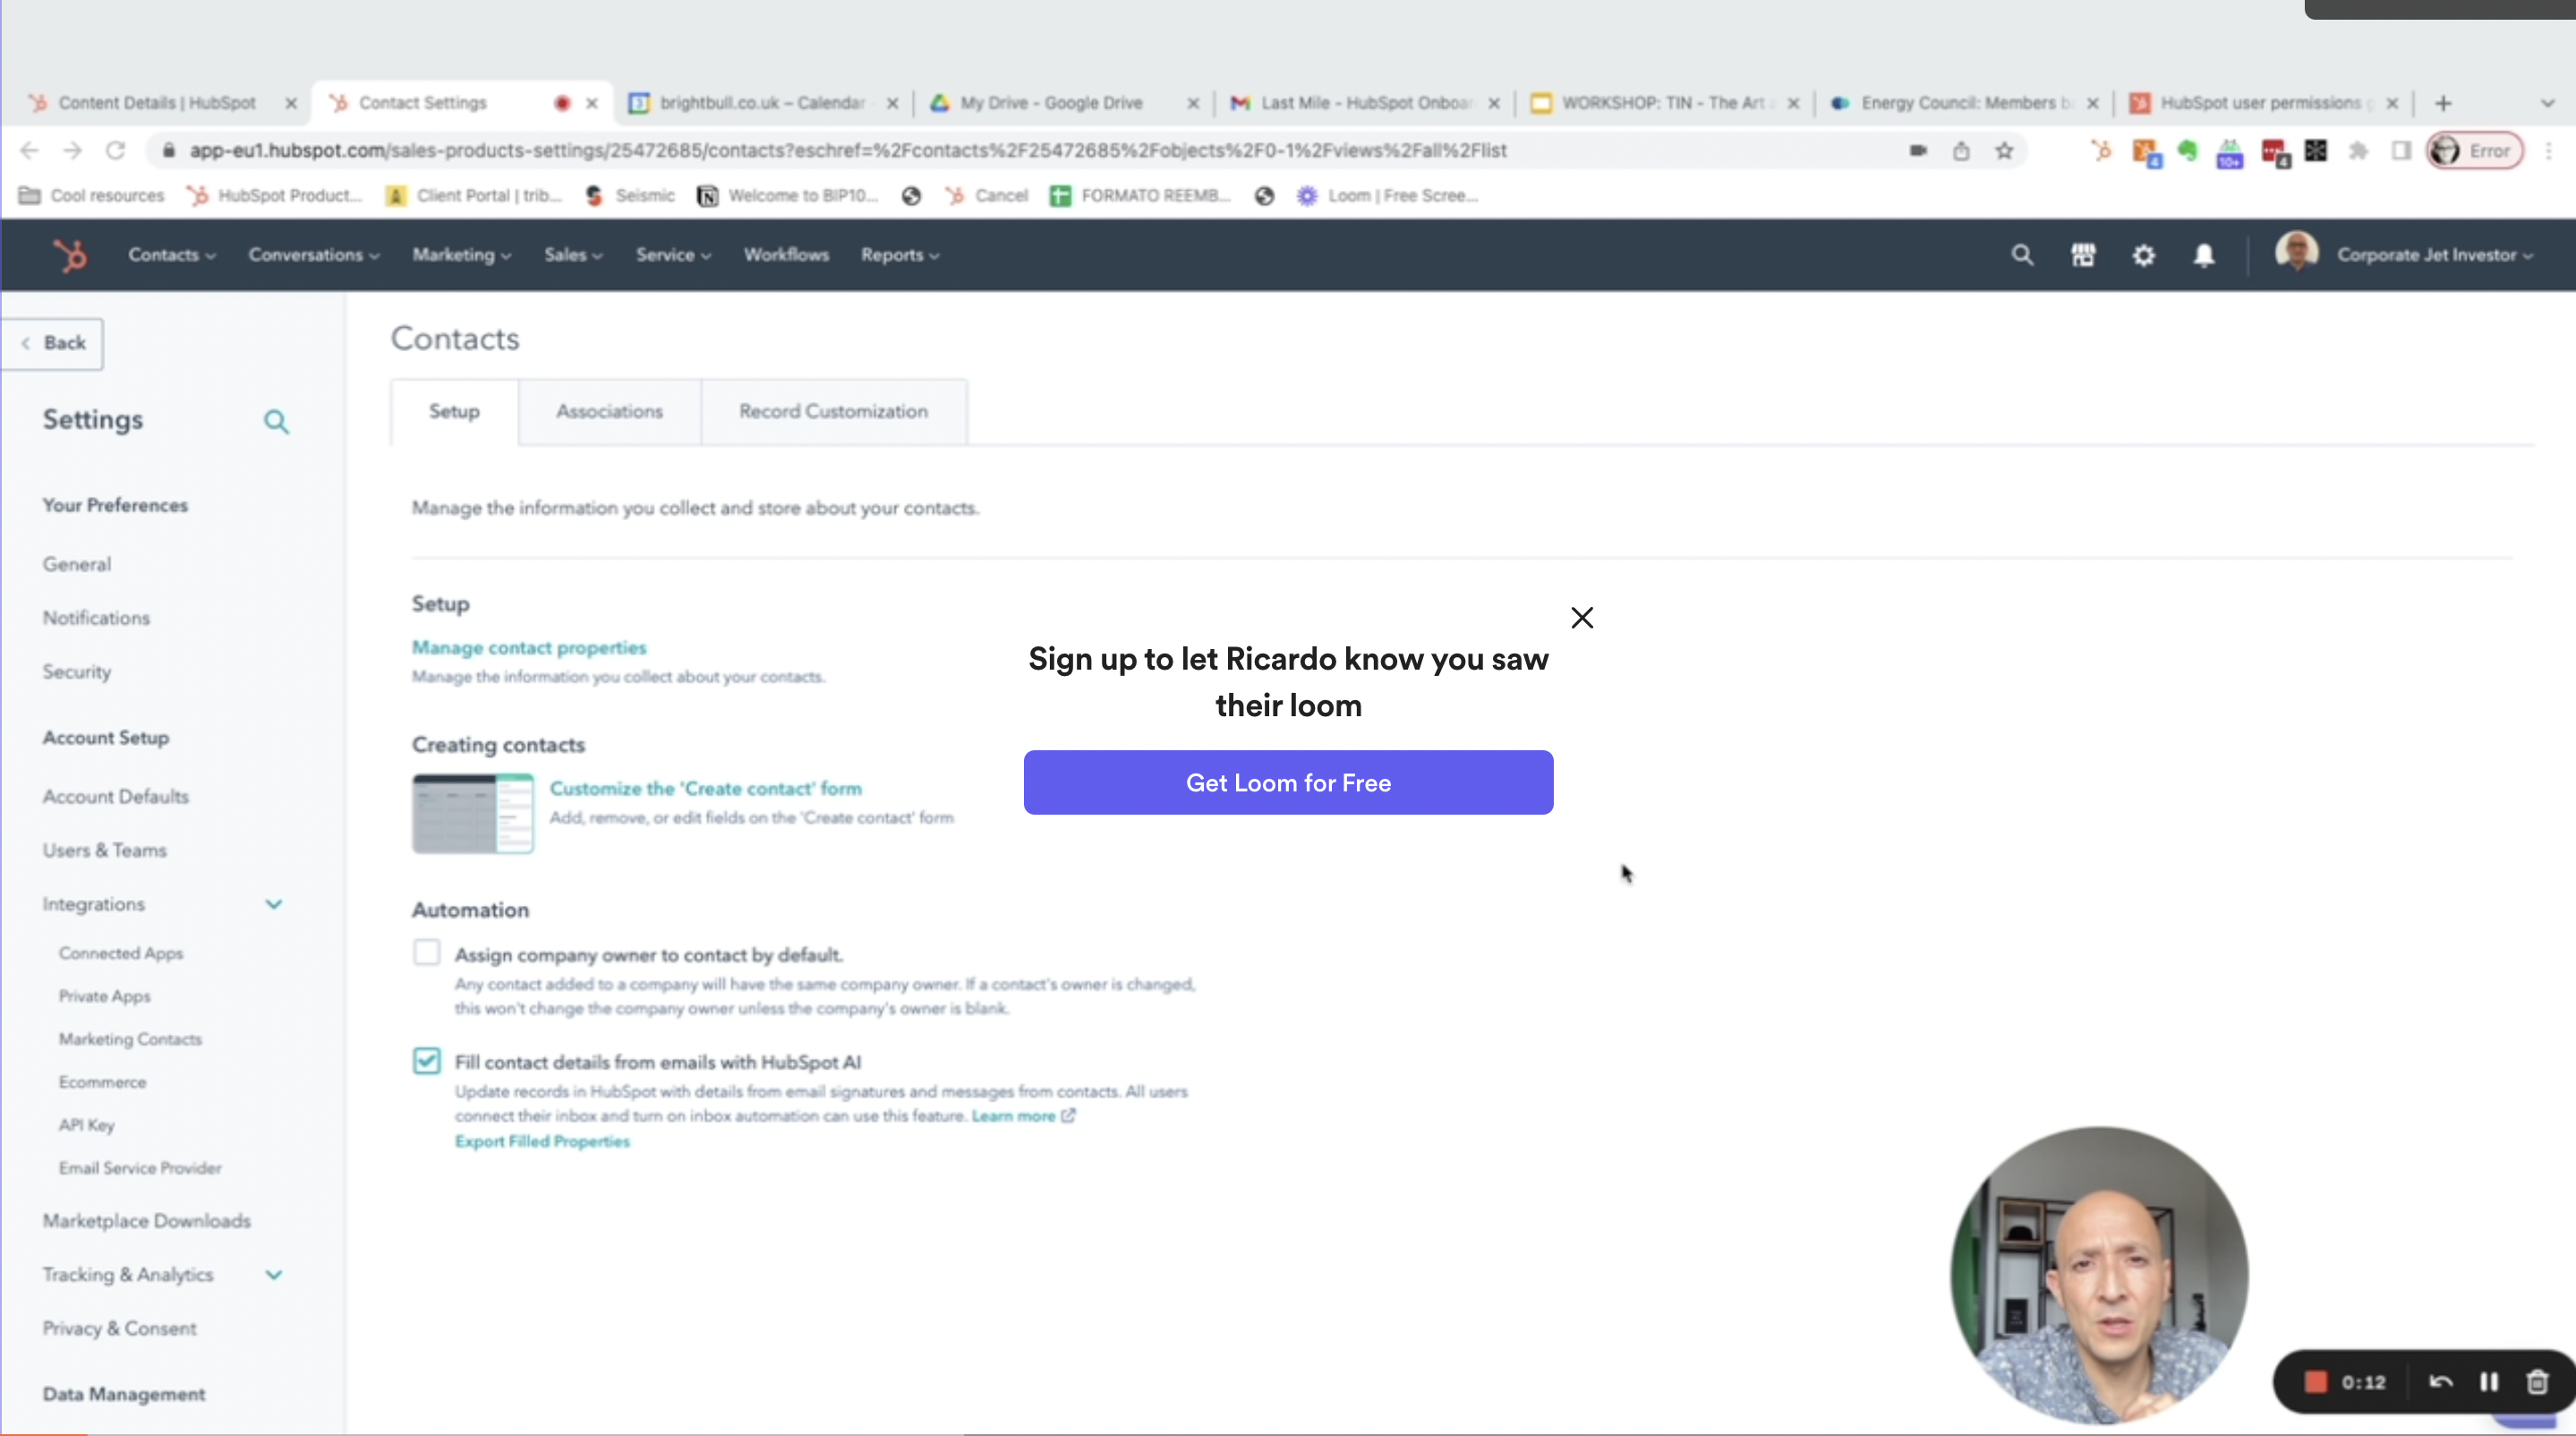
Task: Collapse the Integrations section chevron
Action: point(274,904)
